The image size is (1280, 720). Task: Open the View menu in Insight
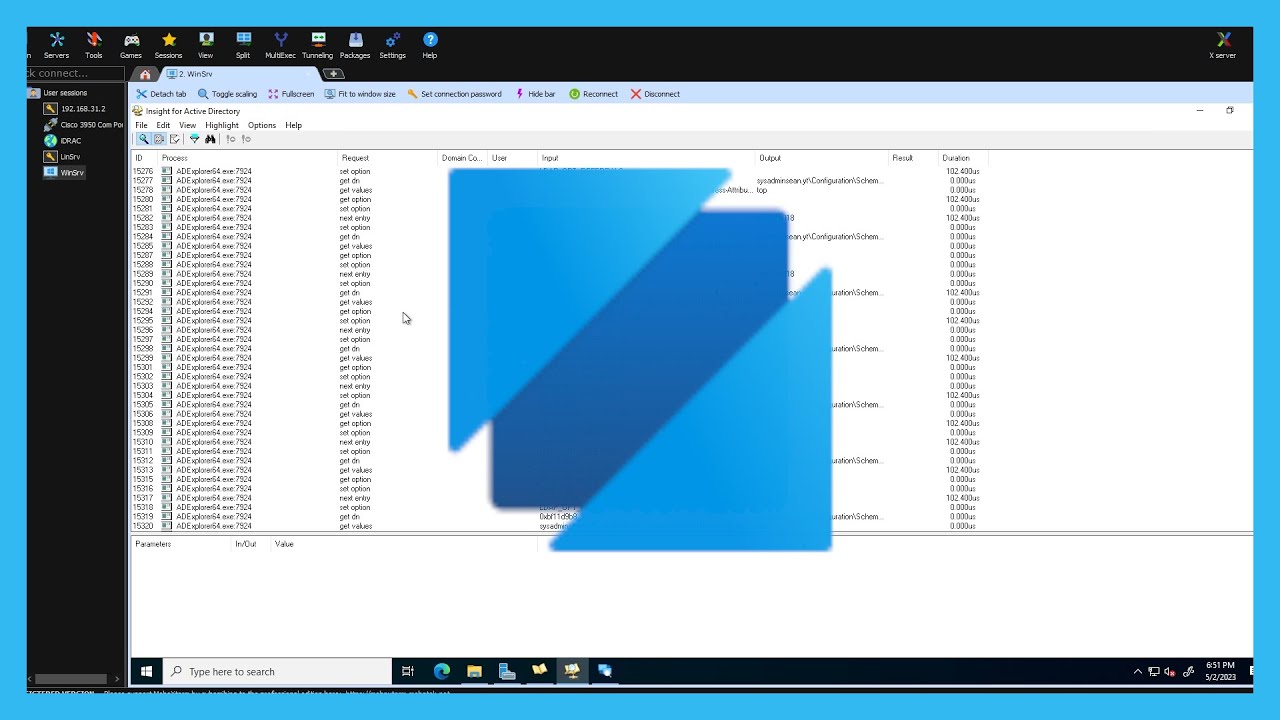(x=187, y=125)
